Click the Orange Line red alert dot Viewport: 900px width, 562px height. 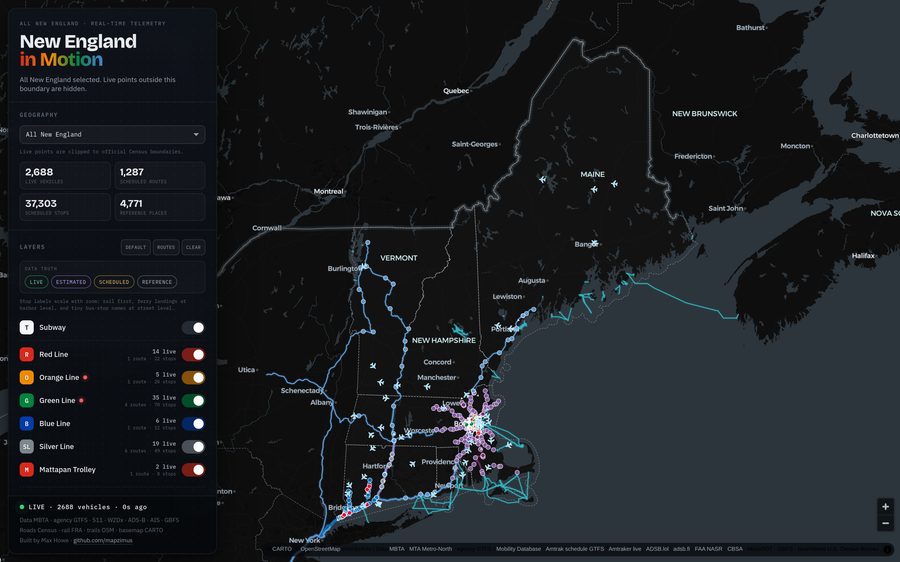[85, 377]
